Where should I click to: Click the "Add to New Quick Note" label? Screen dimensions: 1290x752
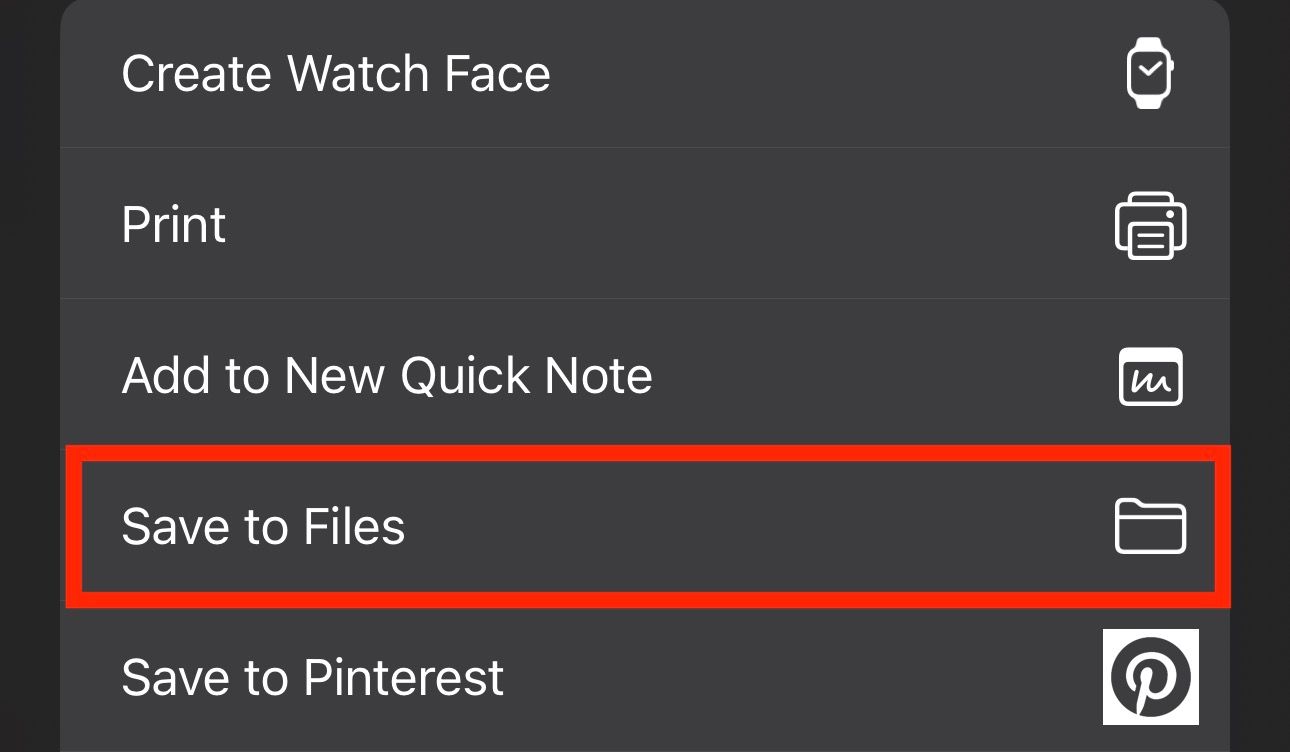point(387,376)
